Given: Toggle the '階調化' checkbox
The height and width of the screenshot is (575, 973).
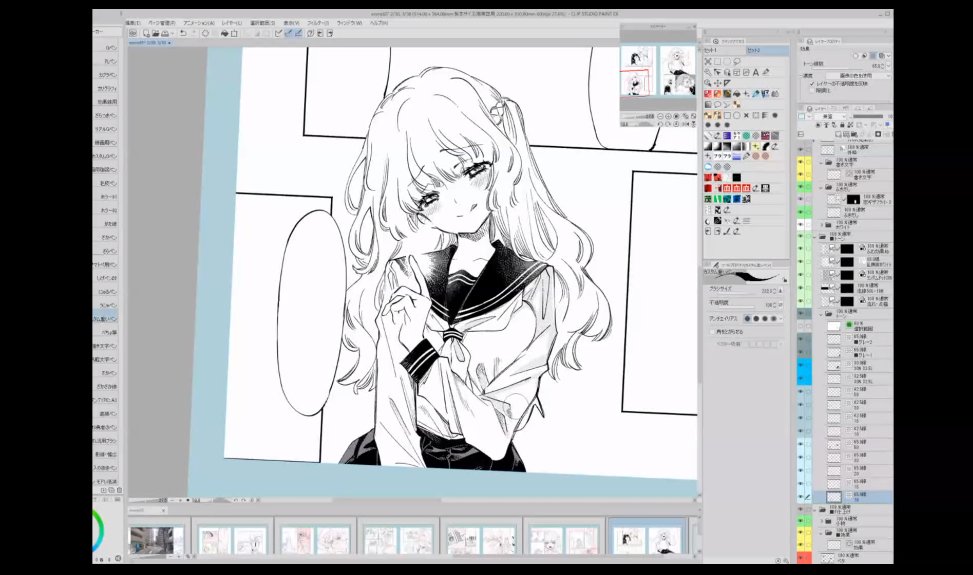Looking at the screenshot, I should tap(812, 91).
